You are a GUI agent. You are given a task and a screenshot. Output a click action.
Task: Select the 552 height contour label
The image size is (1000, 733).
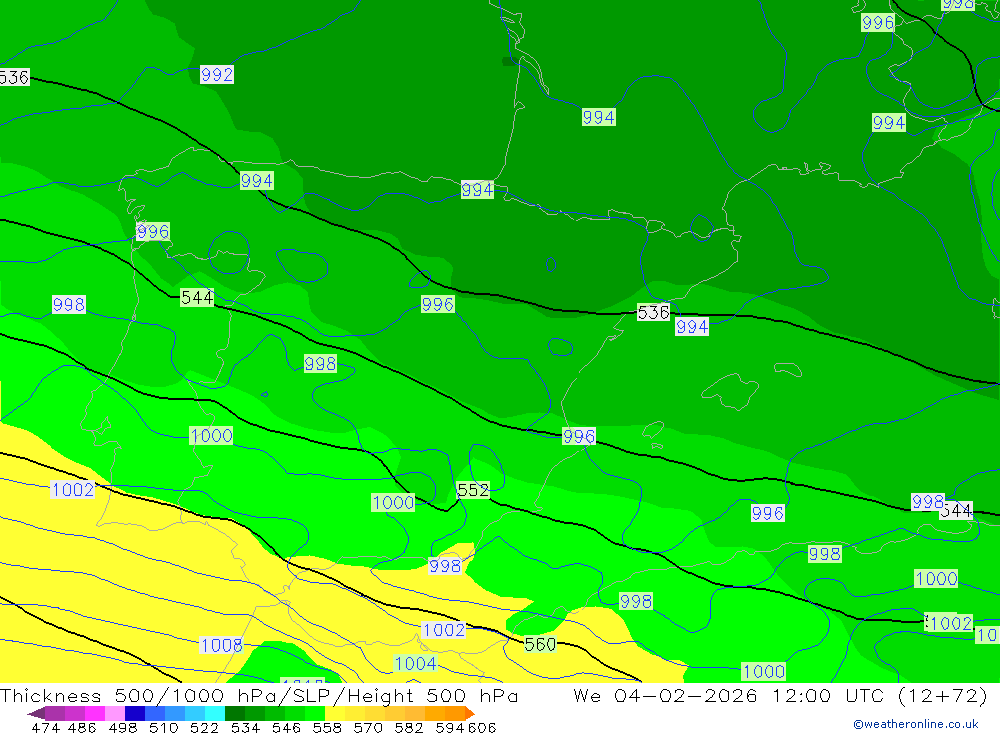[x=473, y=490]
